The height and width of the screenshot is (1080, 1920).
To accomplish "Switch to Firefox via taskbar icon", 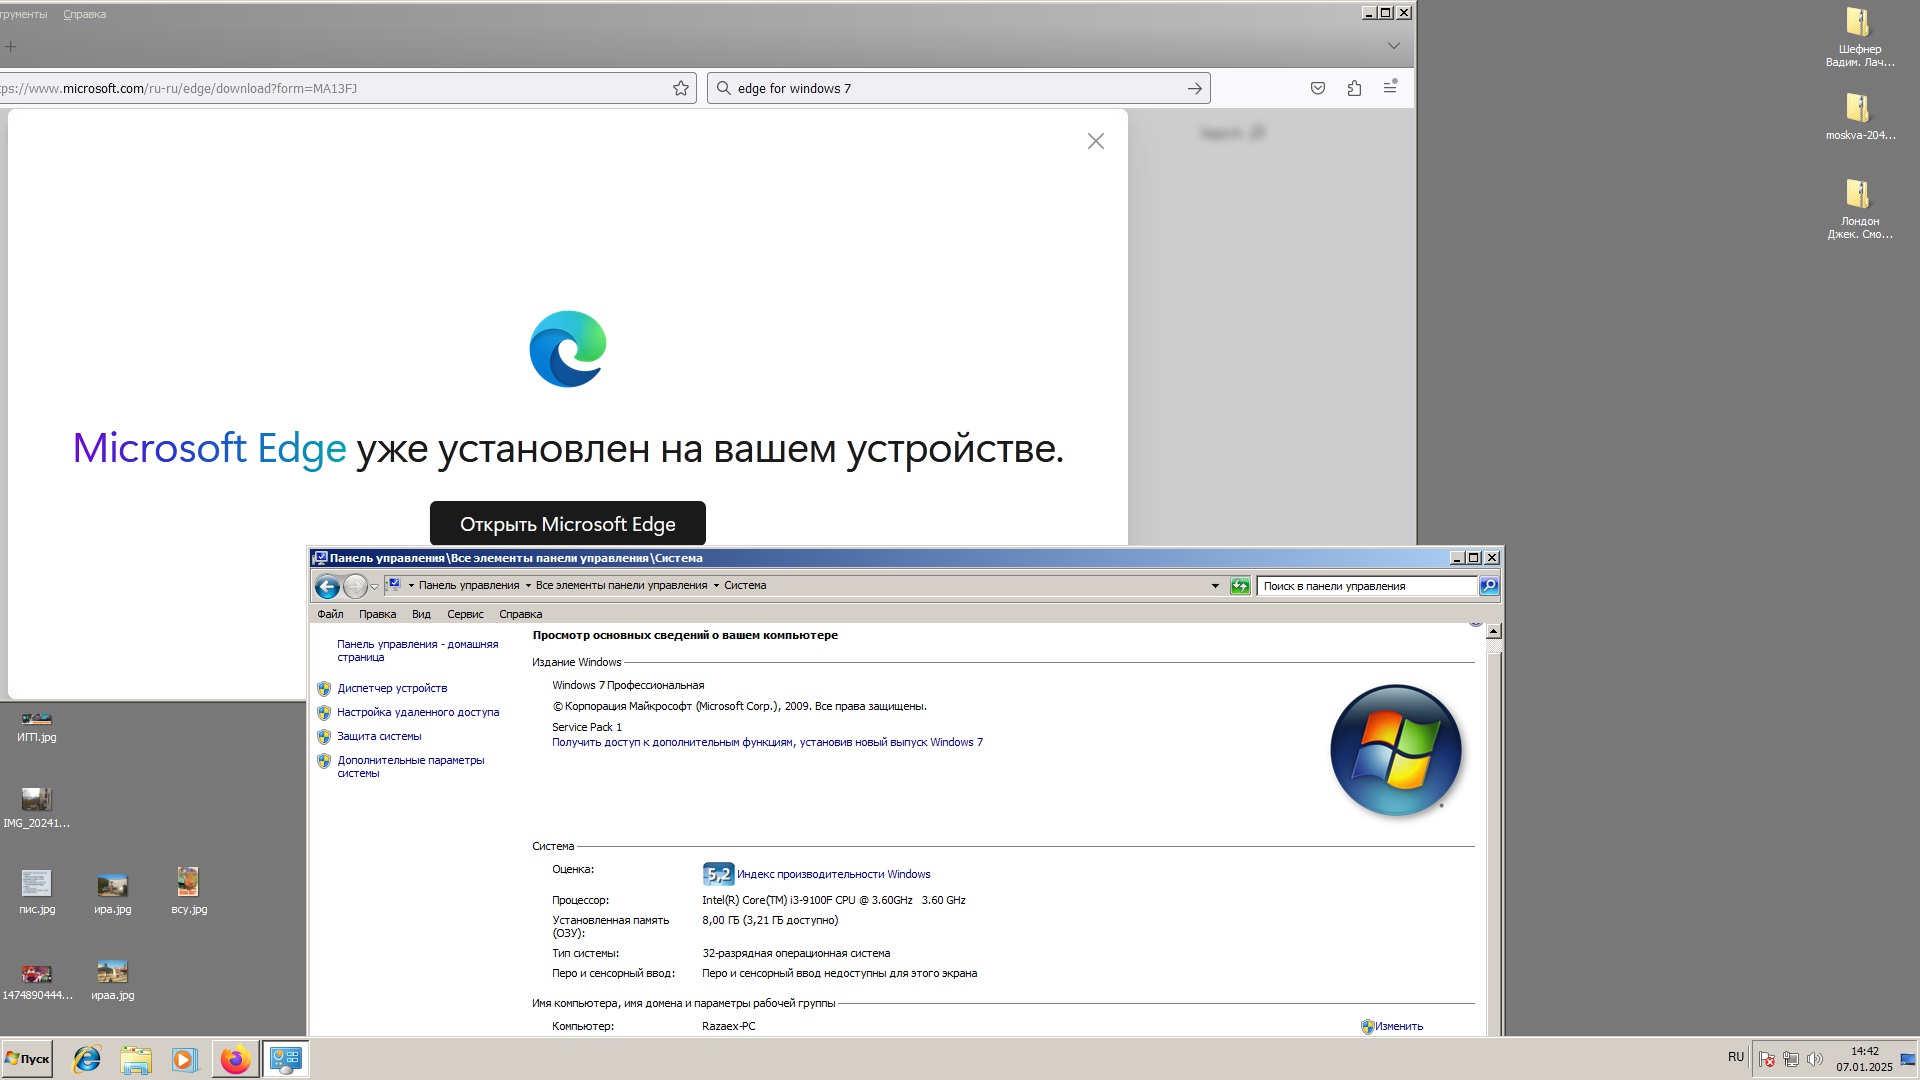I will pyautogui.click(x=235, y=1059).
